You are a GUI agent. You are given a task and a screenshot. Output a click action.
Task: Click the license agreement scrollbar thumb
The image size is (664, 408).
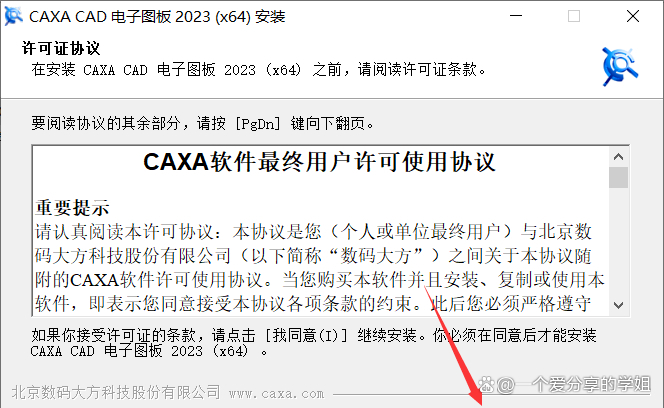[618, 178]
